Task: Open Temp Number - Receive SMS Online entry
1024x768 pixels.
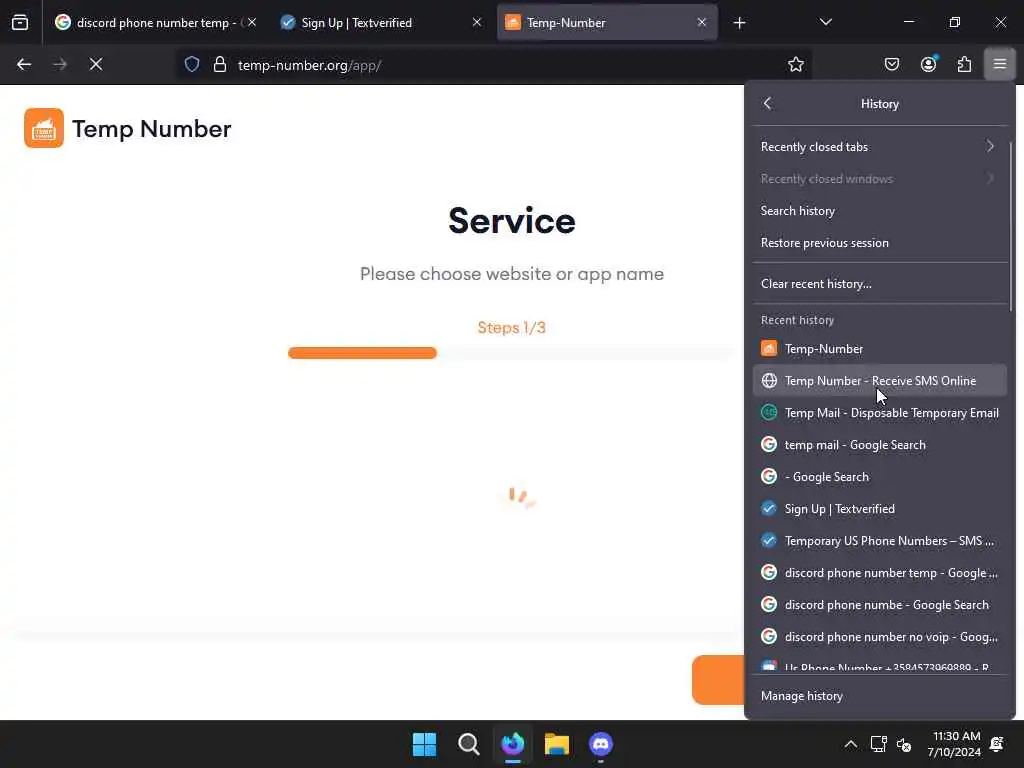Action: [x=879, y=380]
